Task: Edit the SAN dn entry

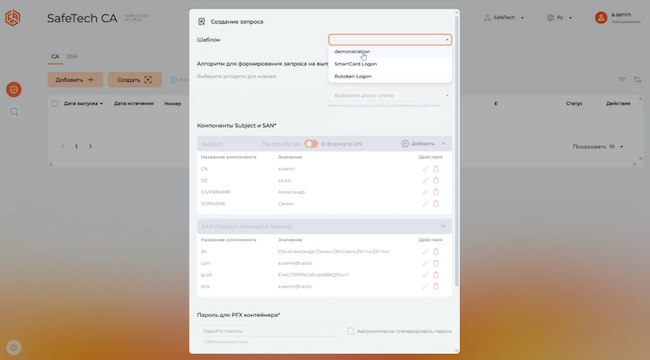Action: pyautogui.click(x=425, y=252)
